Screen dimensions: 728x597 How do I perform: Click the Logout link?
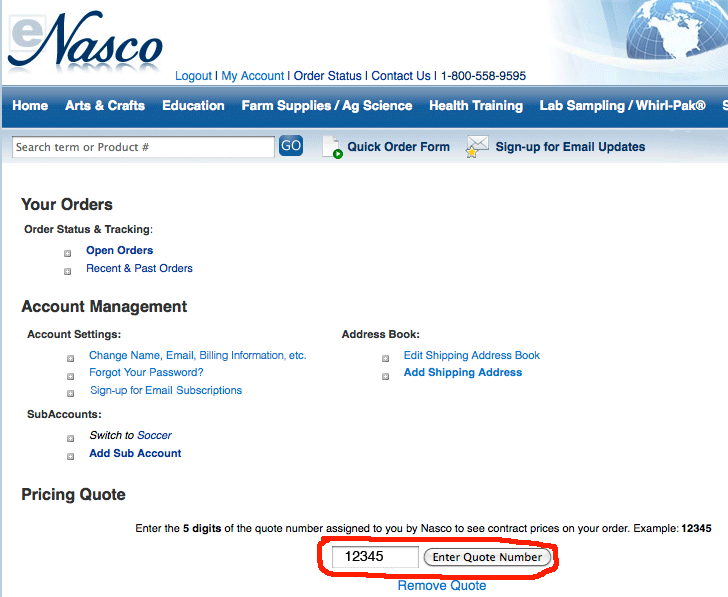[193, 76]
